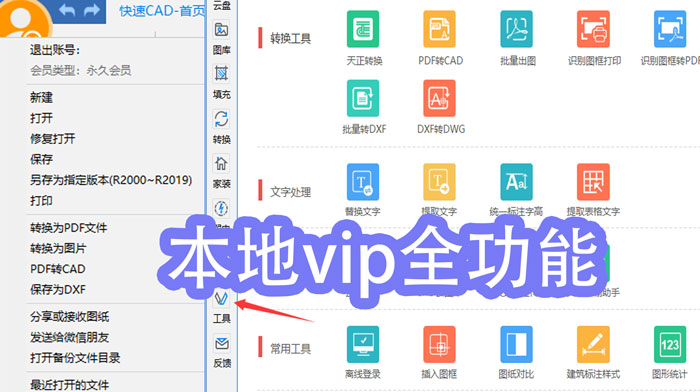
Task: Open 识别图框打印 frame print tool
Action: (x=593, y=29)
